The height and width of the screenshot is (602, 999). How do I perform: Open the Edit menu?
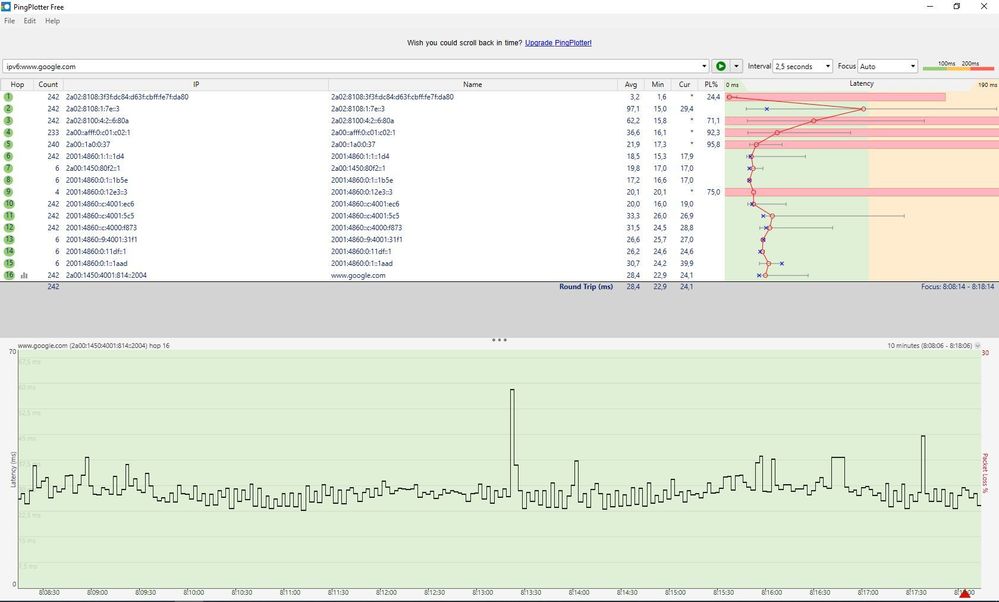[x=29, y=20]
